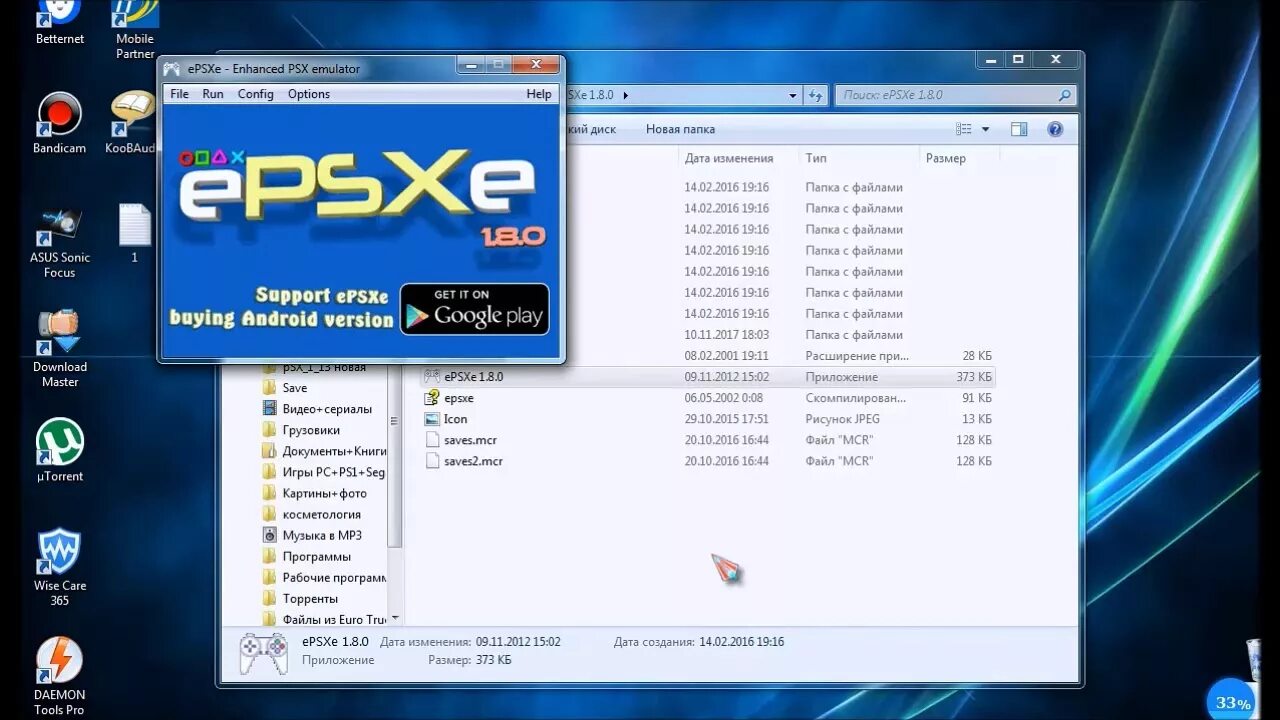Open the Mobile Partner desktop shortcut
This screenshot has width=1280, height=720.
[x=135, y=30]
